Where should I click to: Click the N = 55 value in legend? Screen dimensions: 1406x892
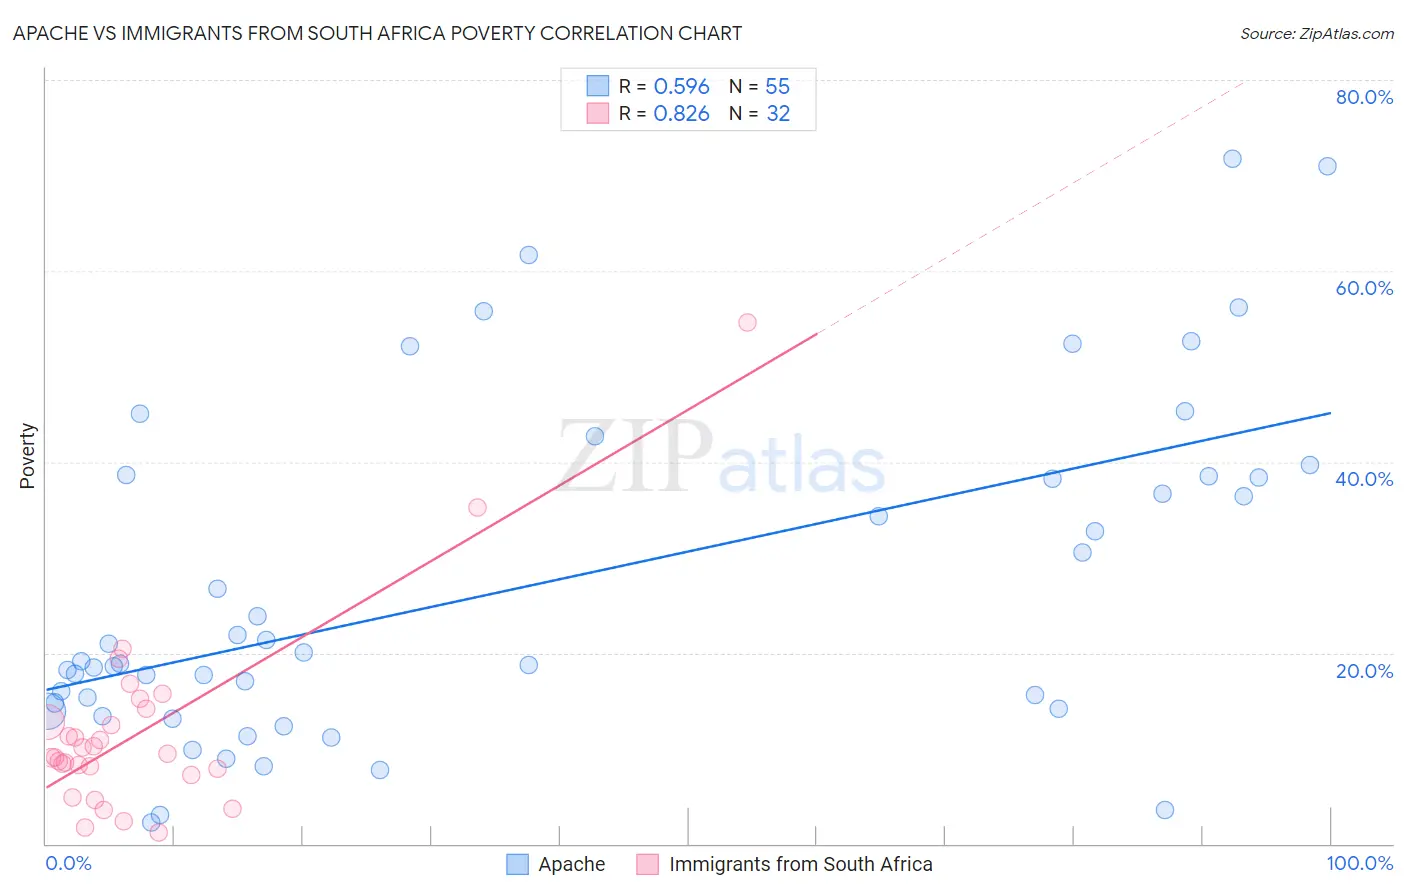click(759, 86)
